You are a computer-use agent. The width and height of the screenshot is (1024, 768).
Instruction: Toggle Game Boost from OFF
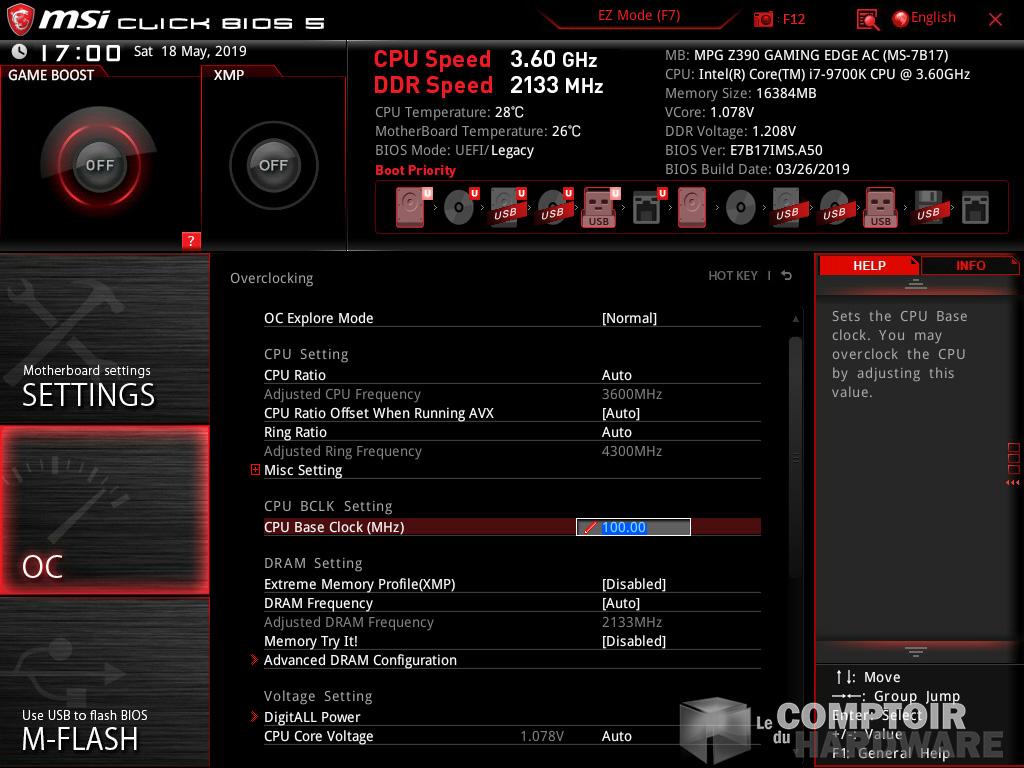[x=101, y=165]
